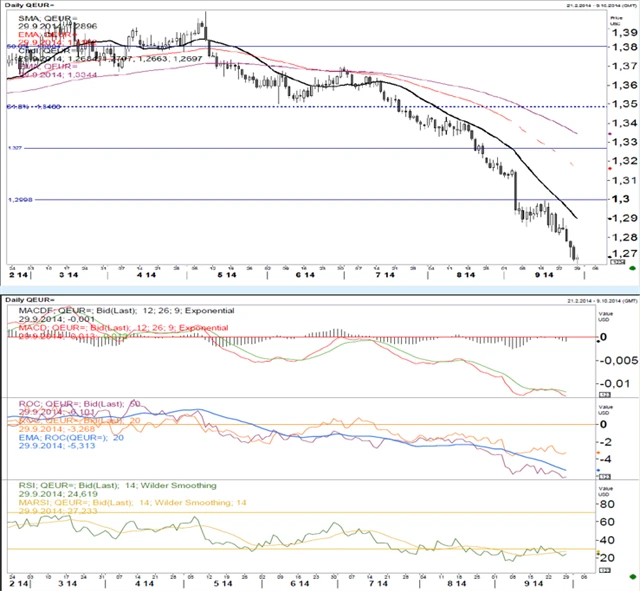
Task: Click the top chart title Daily QEUR=
Action: [30, 6]
